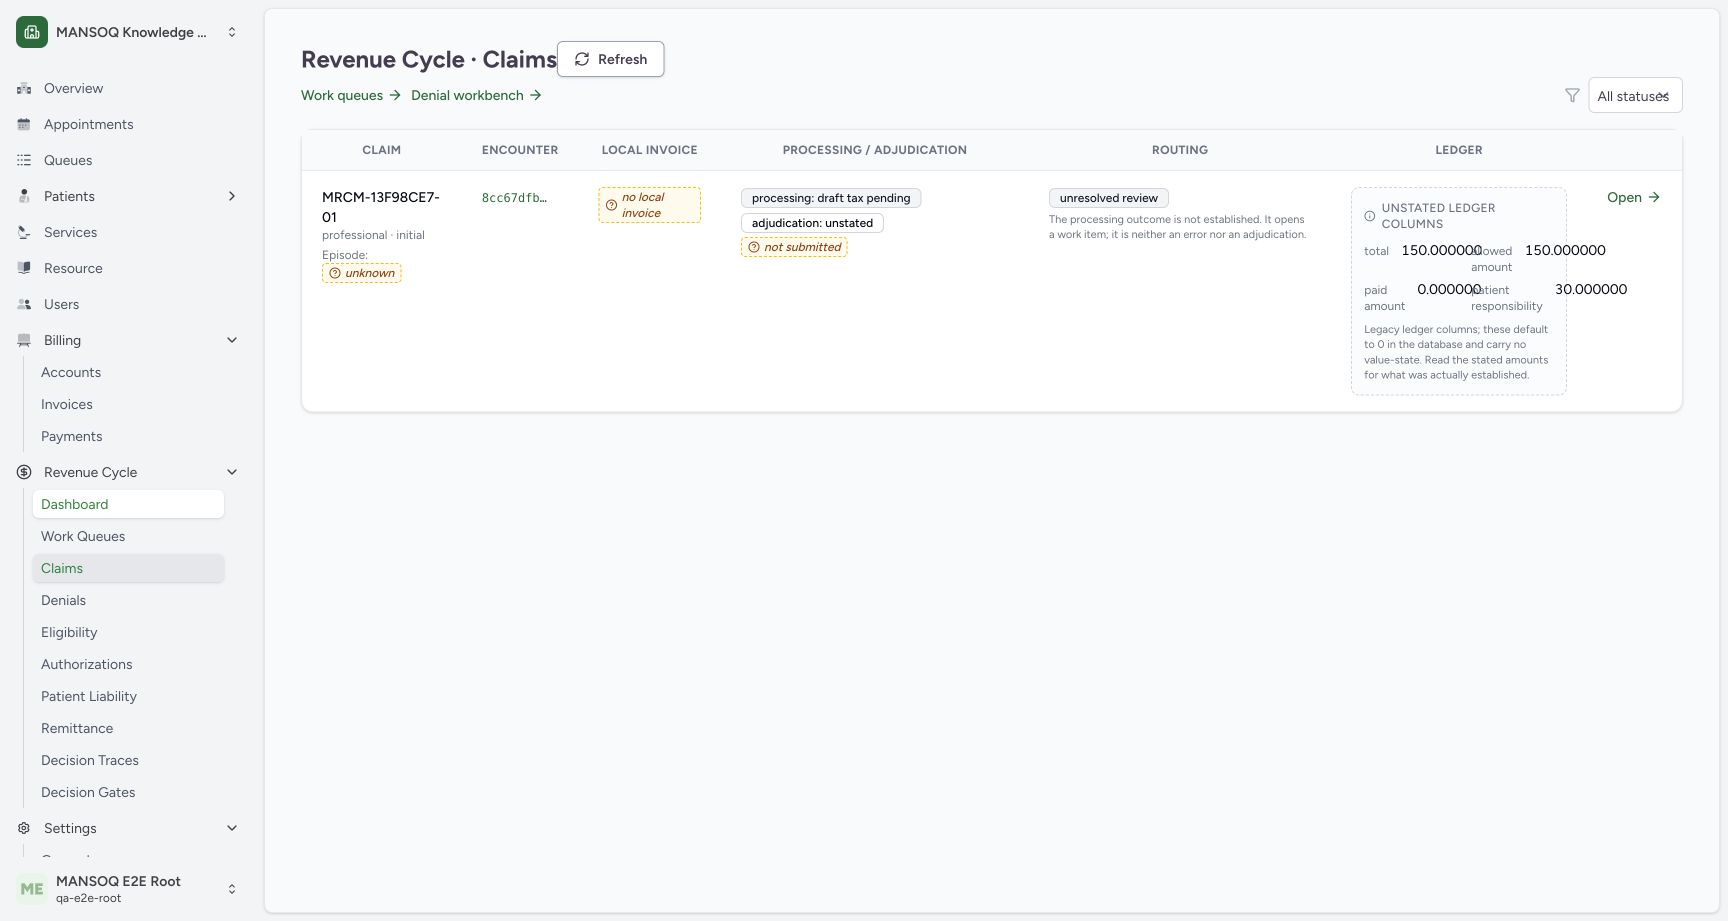Open Invoices under Billing

pyautogui.click(x=128, y=404)
